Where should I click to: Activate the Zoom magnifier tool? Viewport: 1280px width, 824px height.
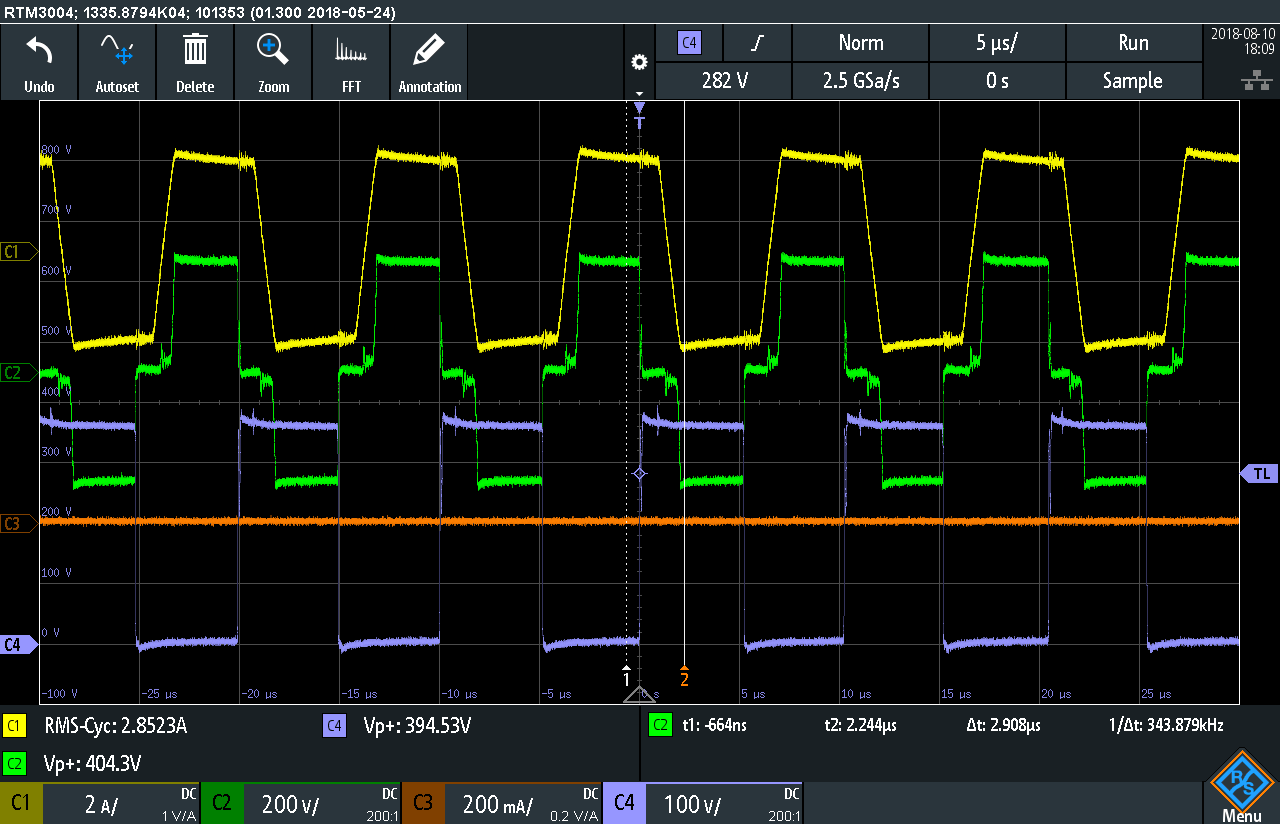coord(273,62)
